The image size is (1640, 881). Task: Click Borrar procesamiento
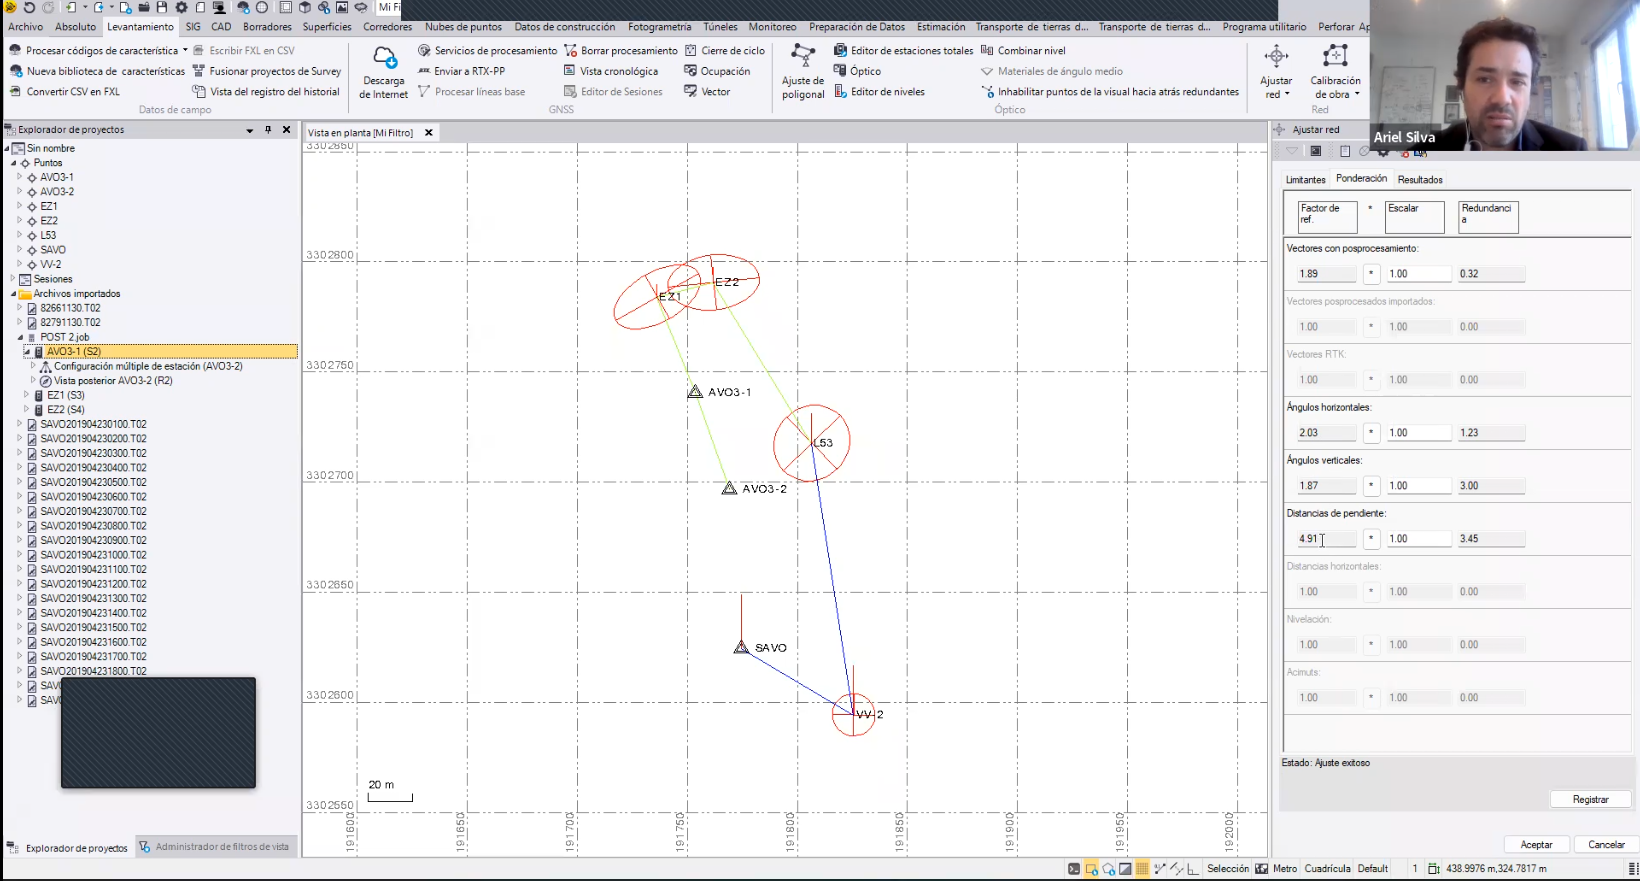[620, 50]
